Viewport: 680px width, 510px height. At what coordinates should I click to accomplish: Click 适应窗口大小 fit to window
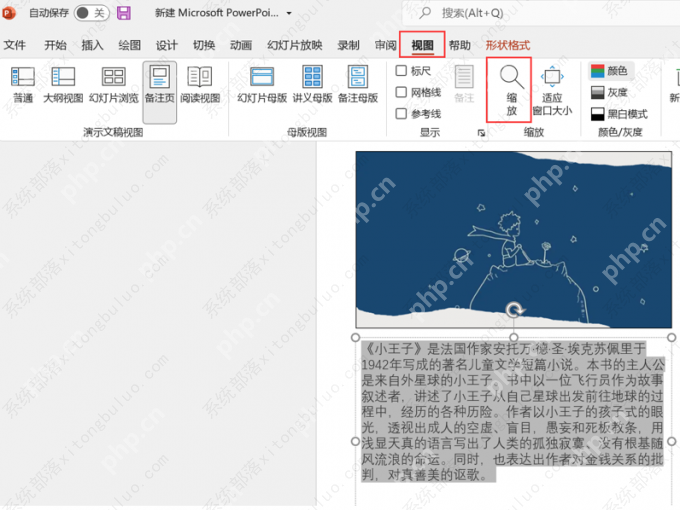pos(552,91)
